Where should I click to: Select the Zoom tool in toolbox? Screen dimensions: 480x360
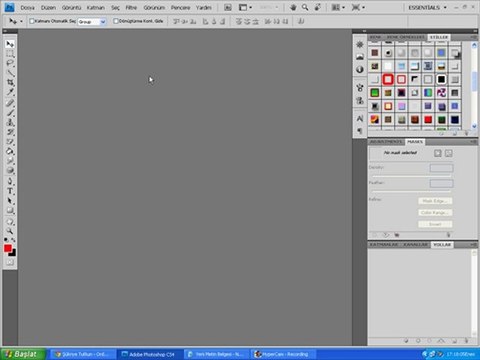(x=10, y=231)
